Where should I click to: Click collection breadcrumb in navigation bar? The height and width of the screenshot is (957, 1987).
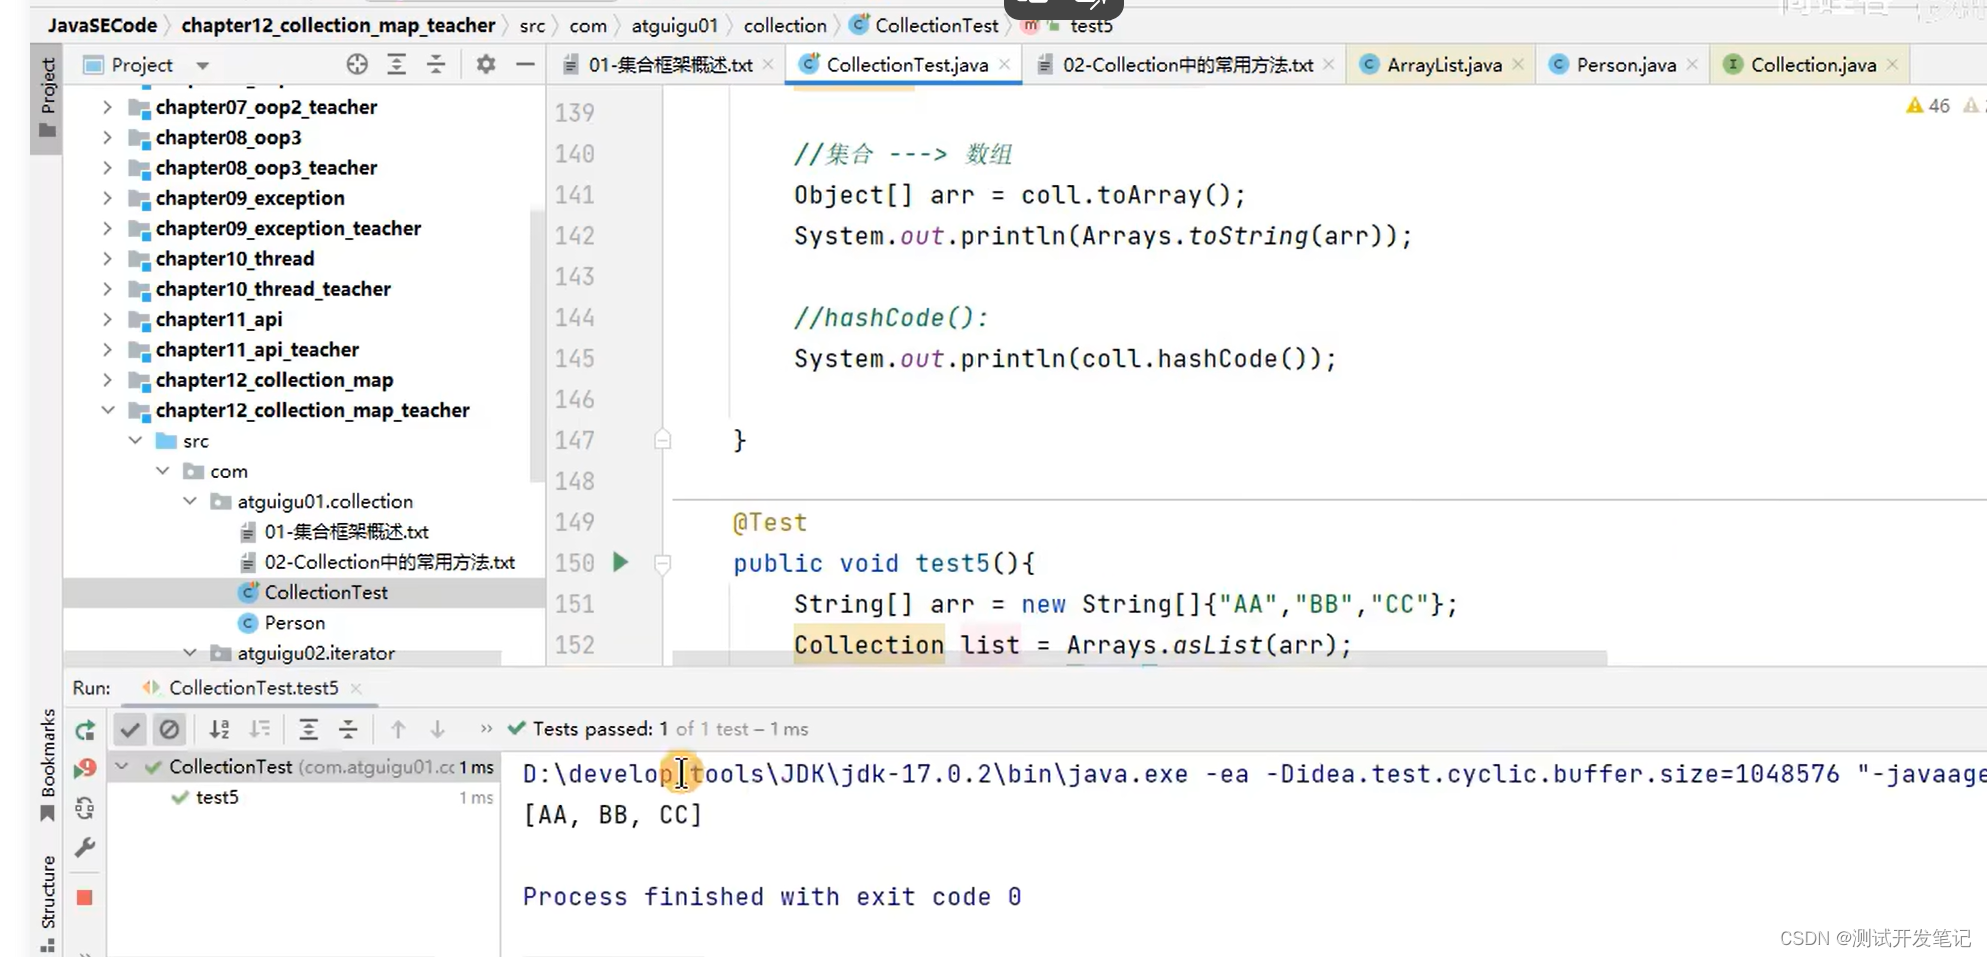(785, 25)
